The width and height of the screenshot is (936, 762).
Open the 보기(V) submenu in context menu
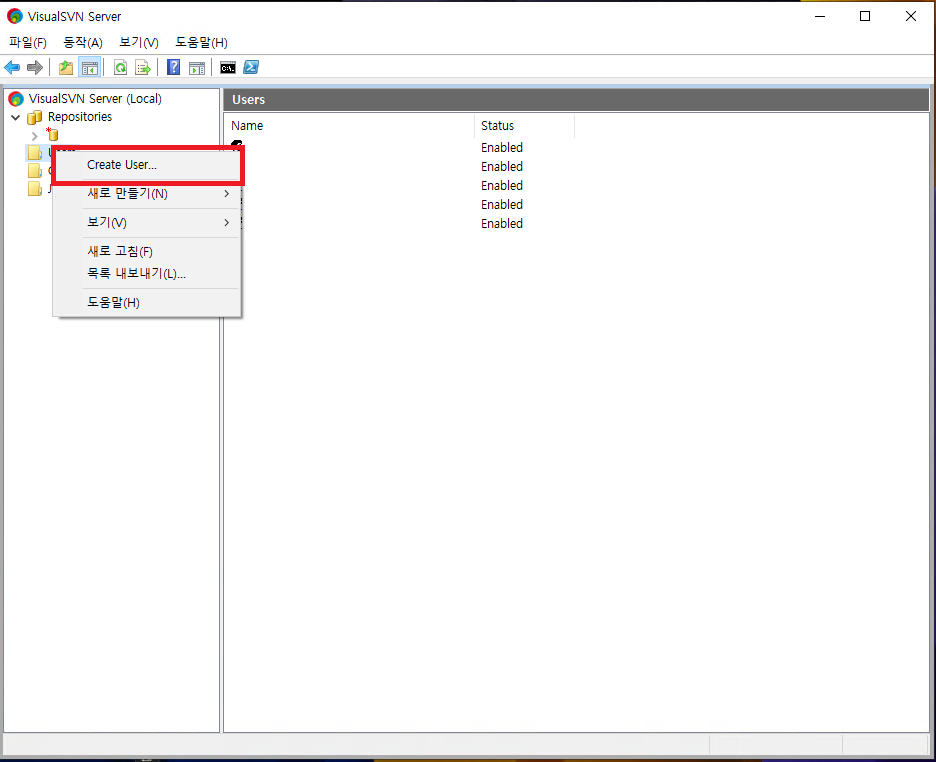point(147,223)
